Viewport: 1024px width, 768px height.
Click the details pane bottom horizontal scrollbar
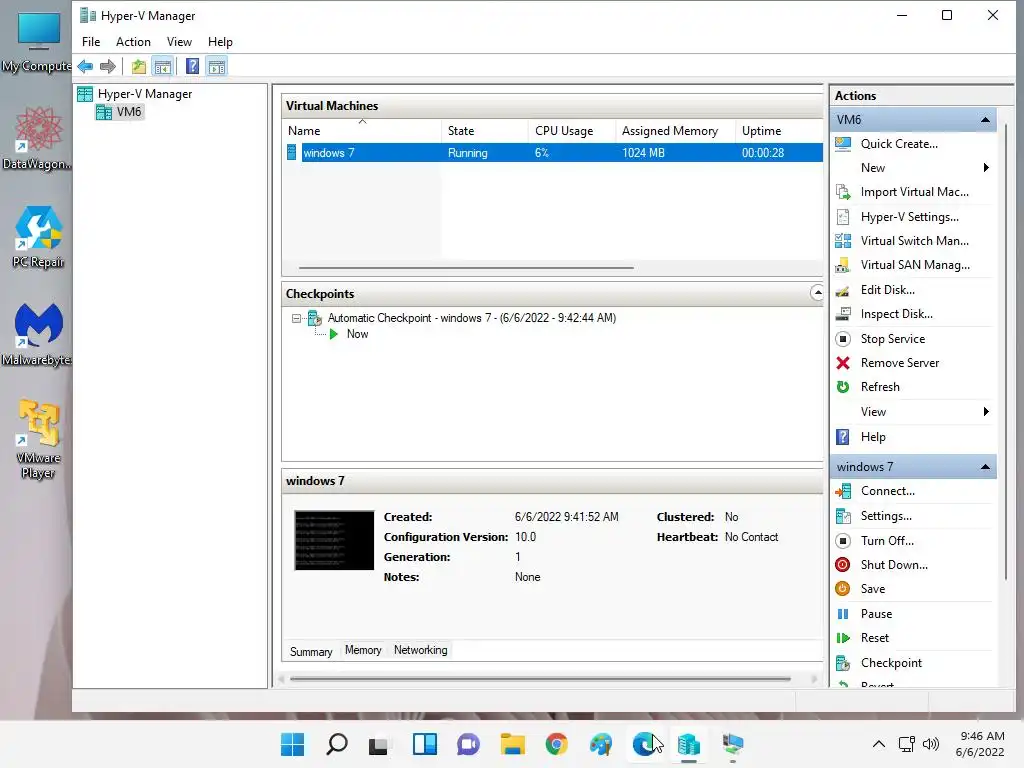click(540, 679)
